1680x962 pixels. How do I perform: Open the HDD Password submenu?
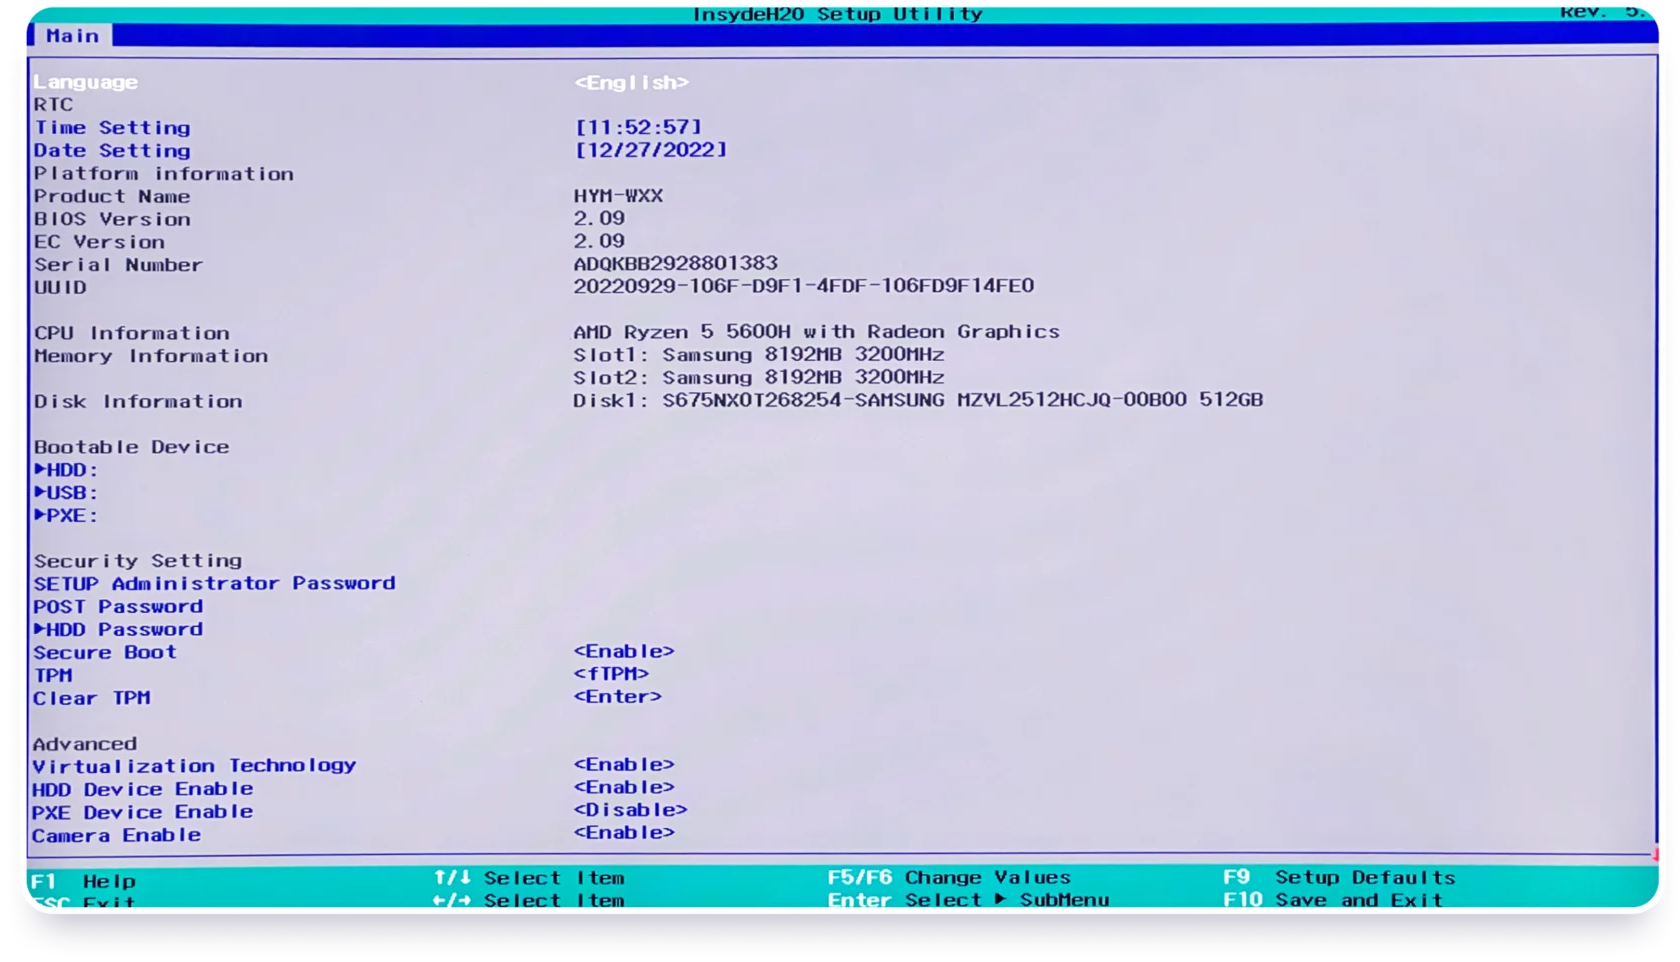click(x=119, y=630)
